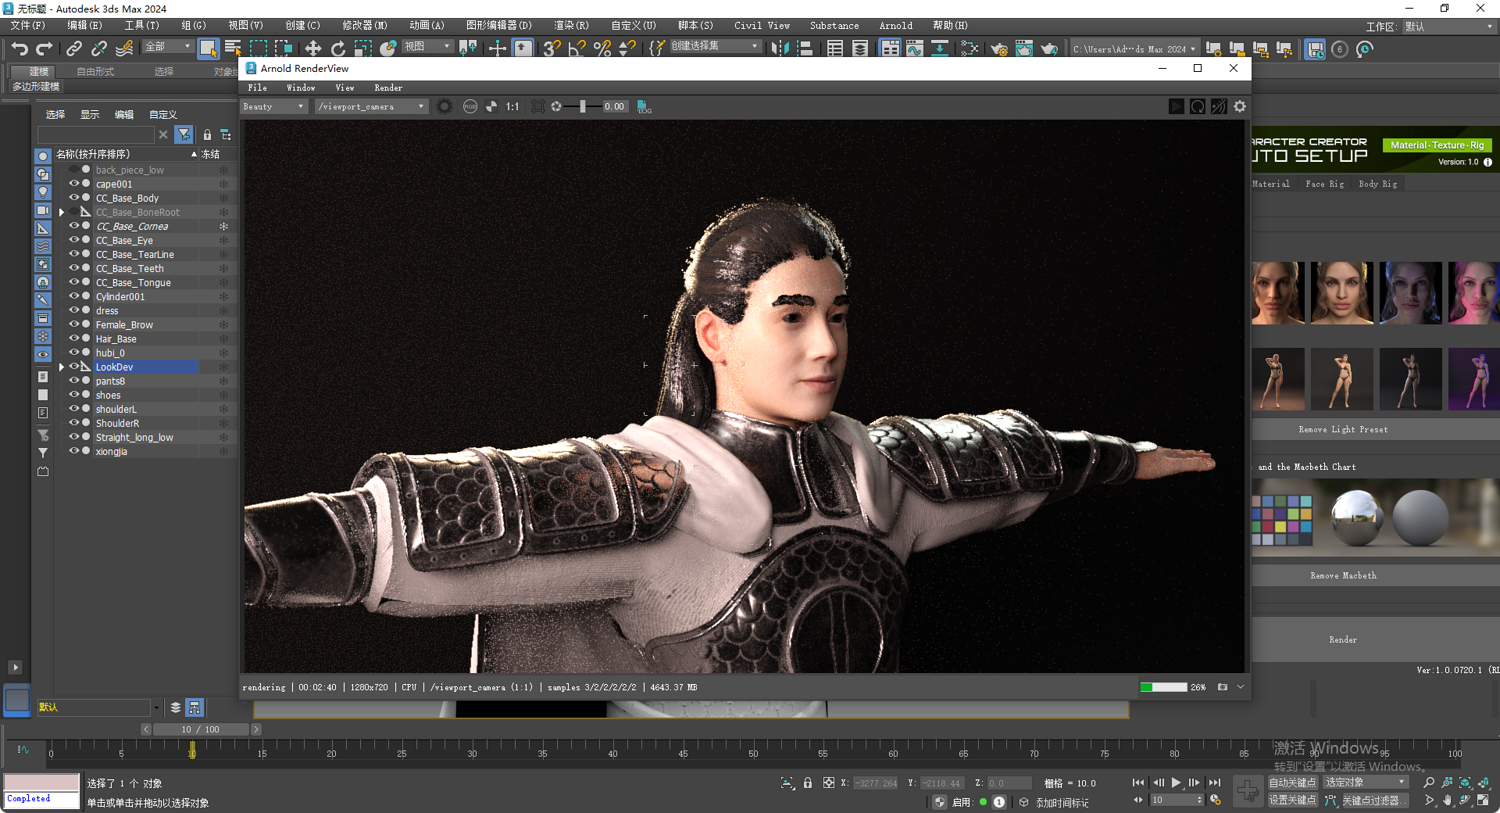This screenshot has width=1500, height=813.
Task: Open the Render menu in Arnold RenderView
Action: [x=388, y=88]
